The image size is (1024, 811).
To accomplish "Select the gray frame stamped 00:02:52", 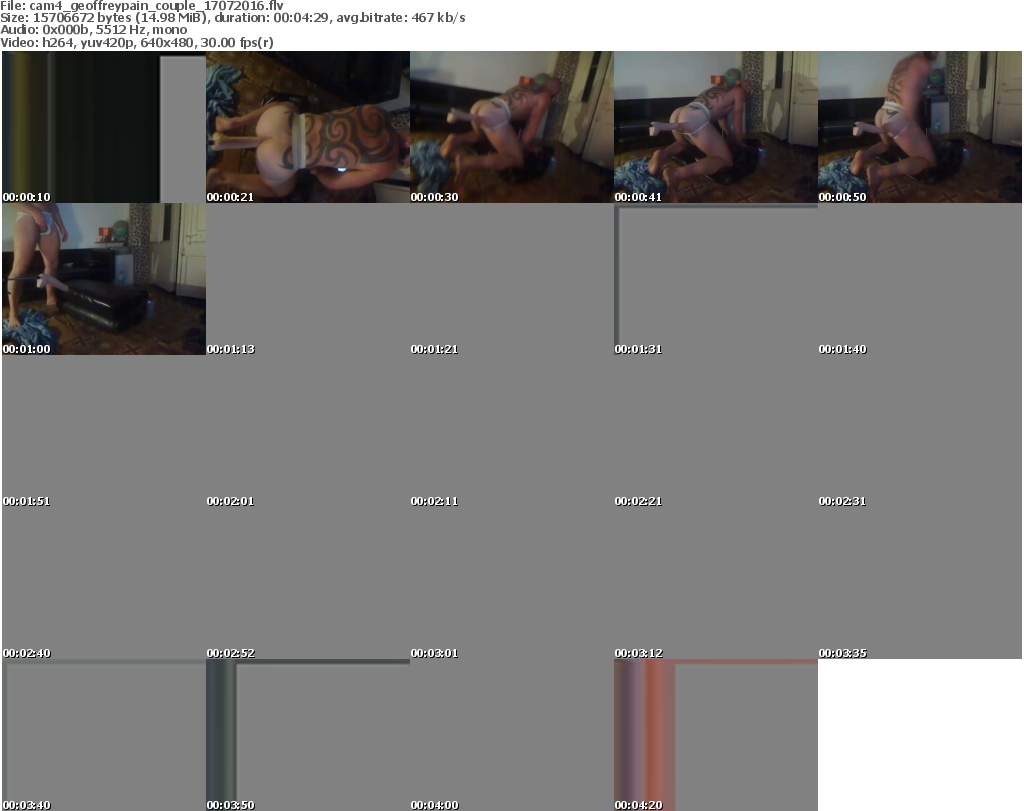I will tap(308, 583).
